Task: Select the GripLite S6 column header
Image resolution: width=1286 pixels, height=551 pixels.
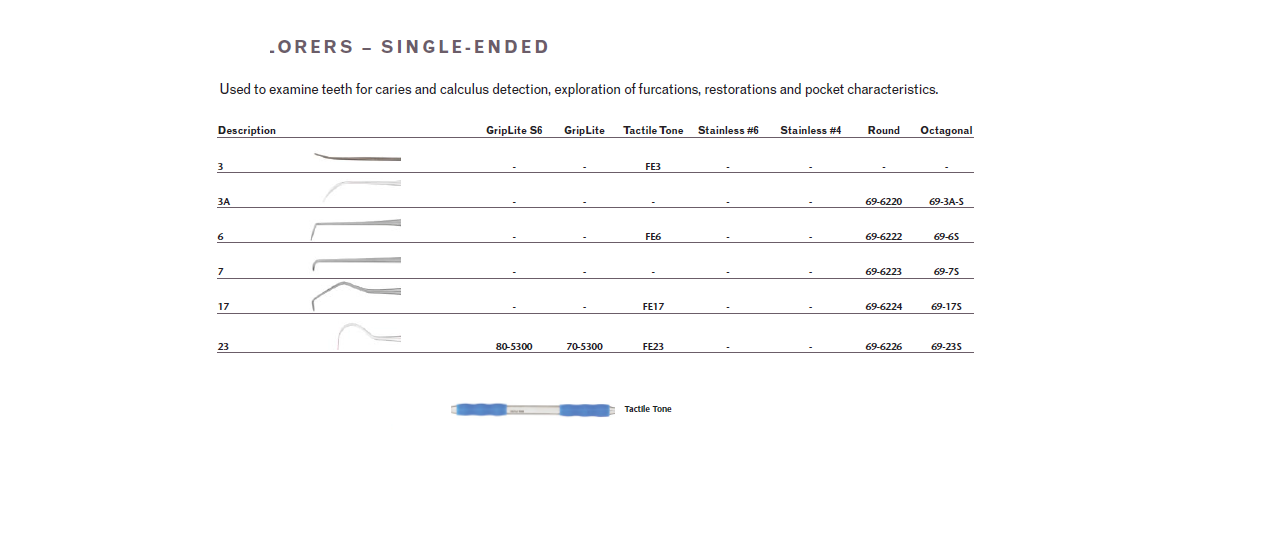Action: [x=514, y=130]
